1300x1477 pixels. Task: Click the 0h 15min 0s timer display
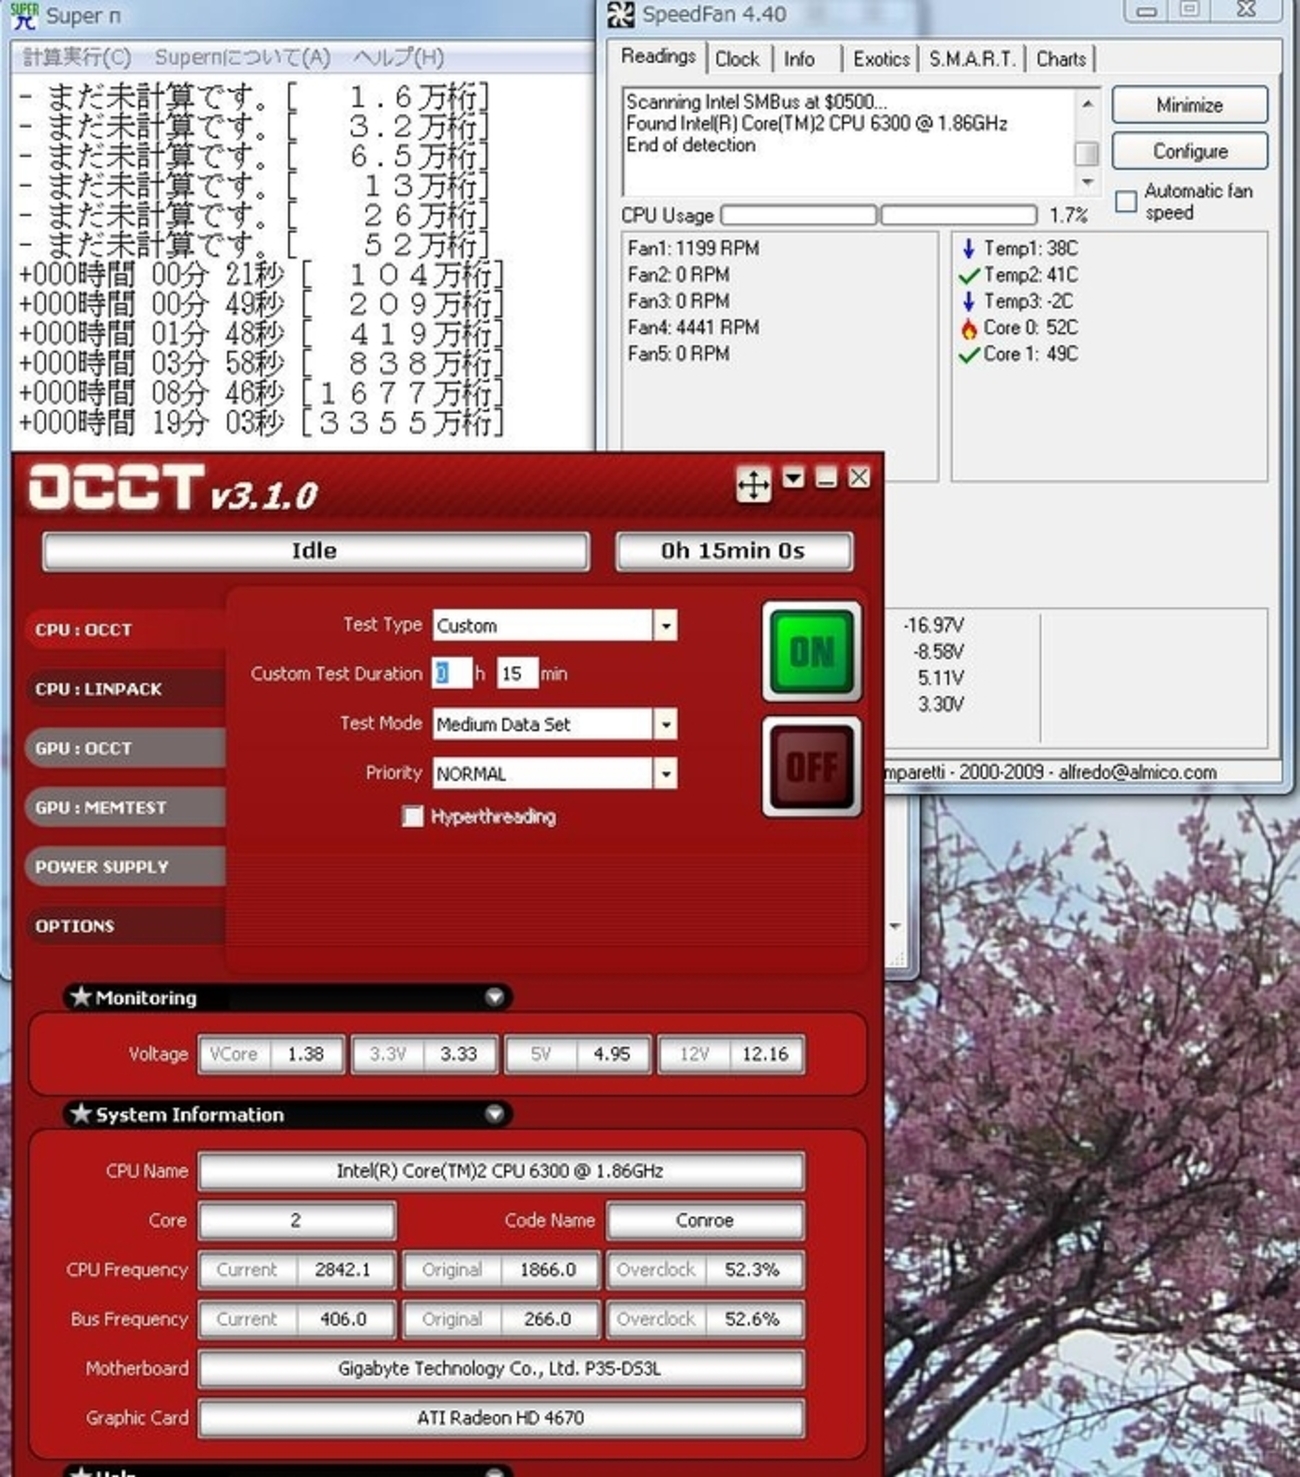pos(734,551)
